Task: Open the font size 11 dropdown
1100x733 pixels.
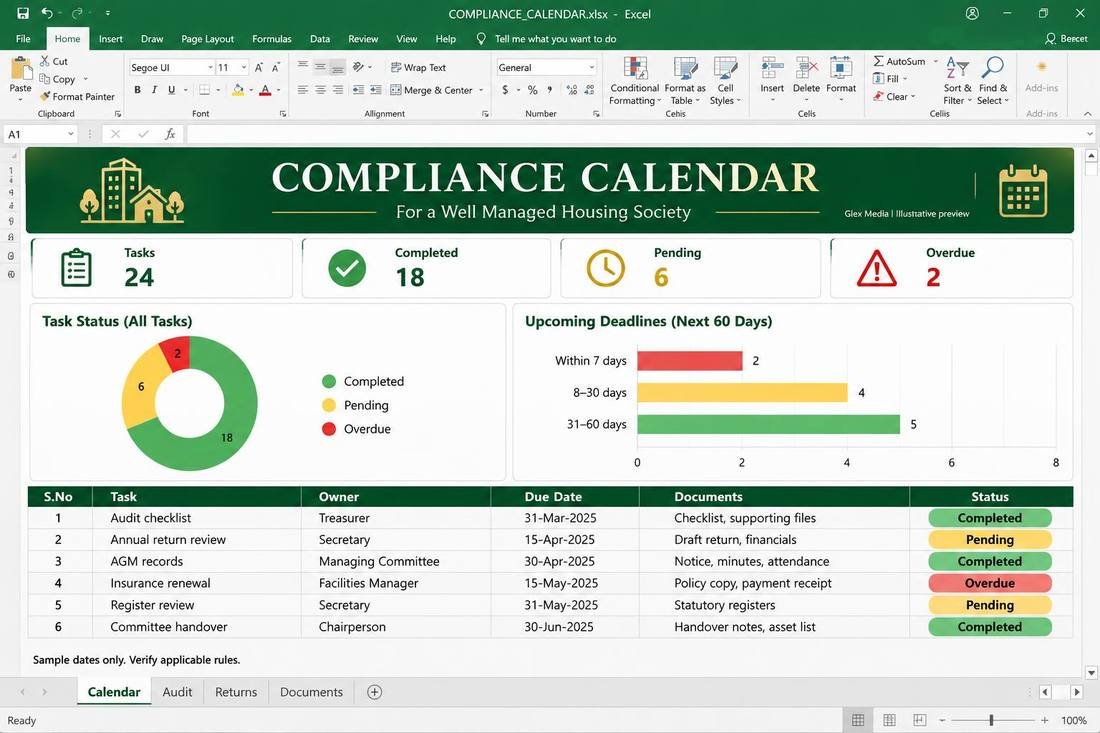Action: (243, 67)
